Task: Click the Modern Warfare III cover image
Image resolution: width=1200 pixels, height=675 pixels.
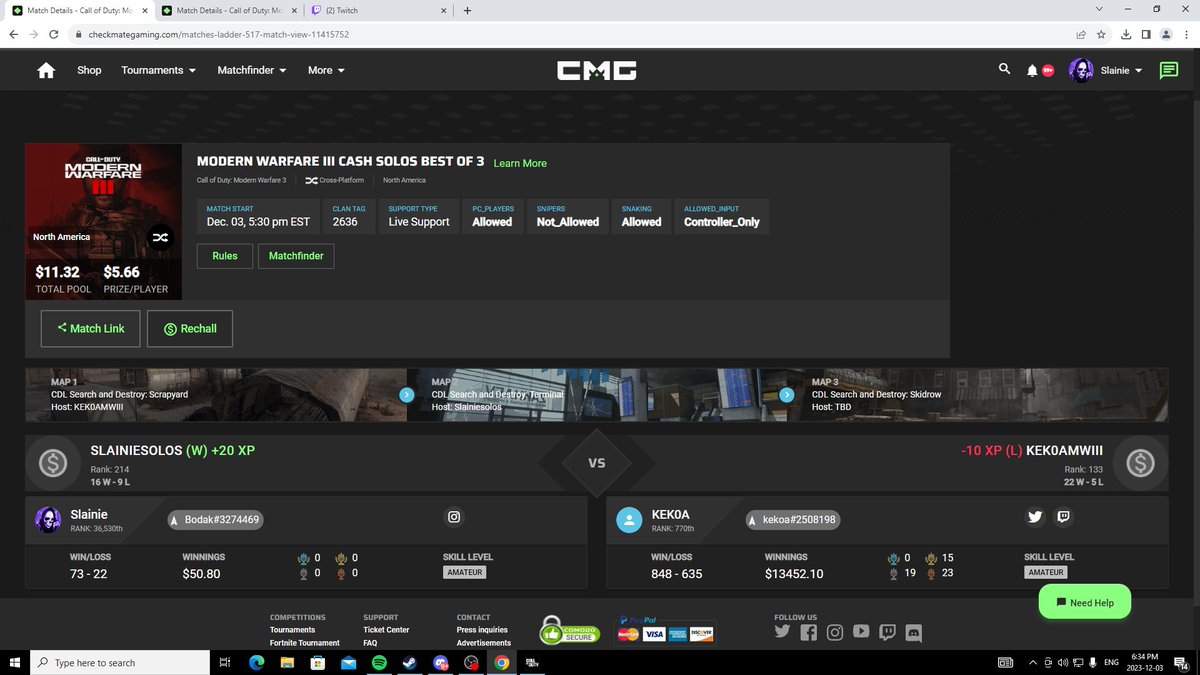Action: coord(103,221)
